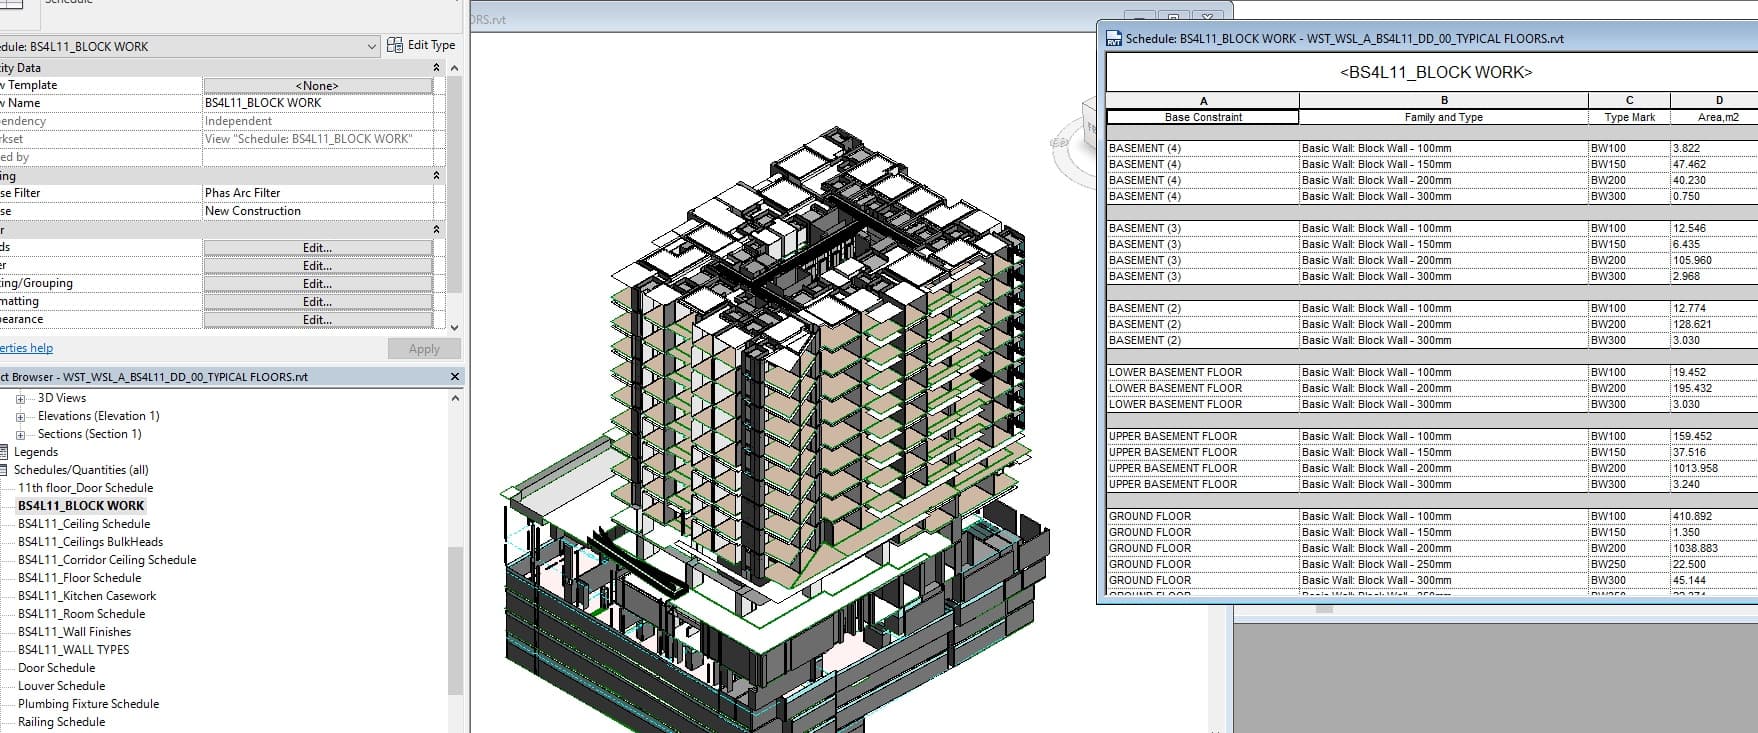Click Properties scrollbar up arrow
The image size is (1758, 733).
[x=455, y=68]
